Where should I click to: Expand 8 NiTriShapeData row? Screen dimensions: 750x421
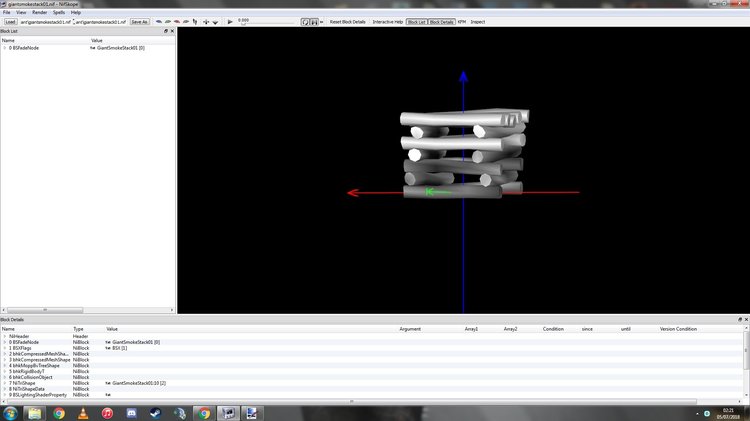(5, 389)
